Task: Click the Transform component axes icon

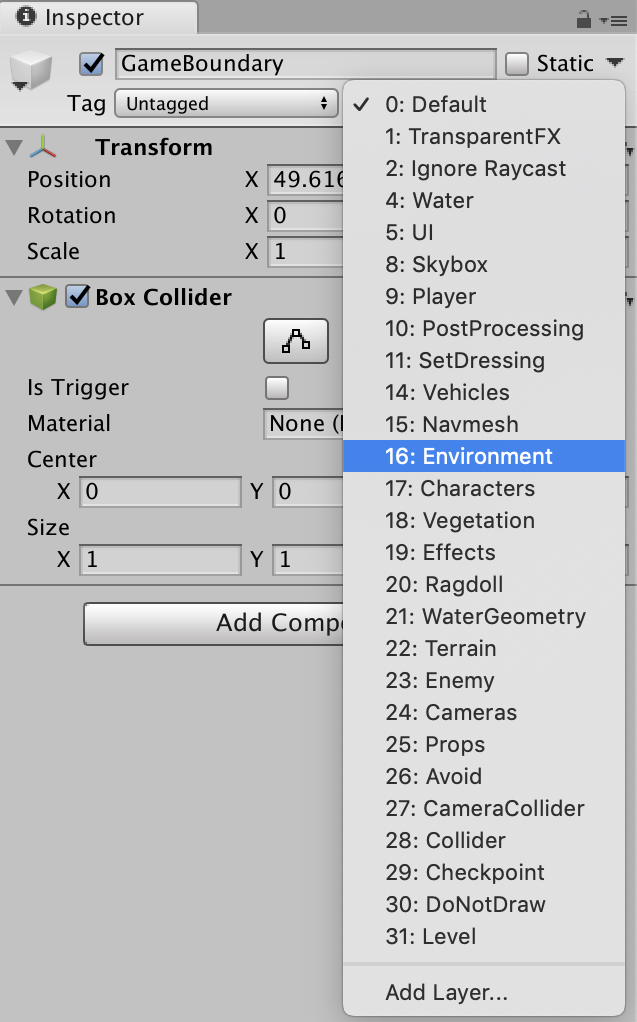Action: [x=43, y=148]
